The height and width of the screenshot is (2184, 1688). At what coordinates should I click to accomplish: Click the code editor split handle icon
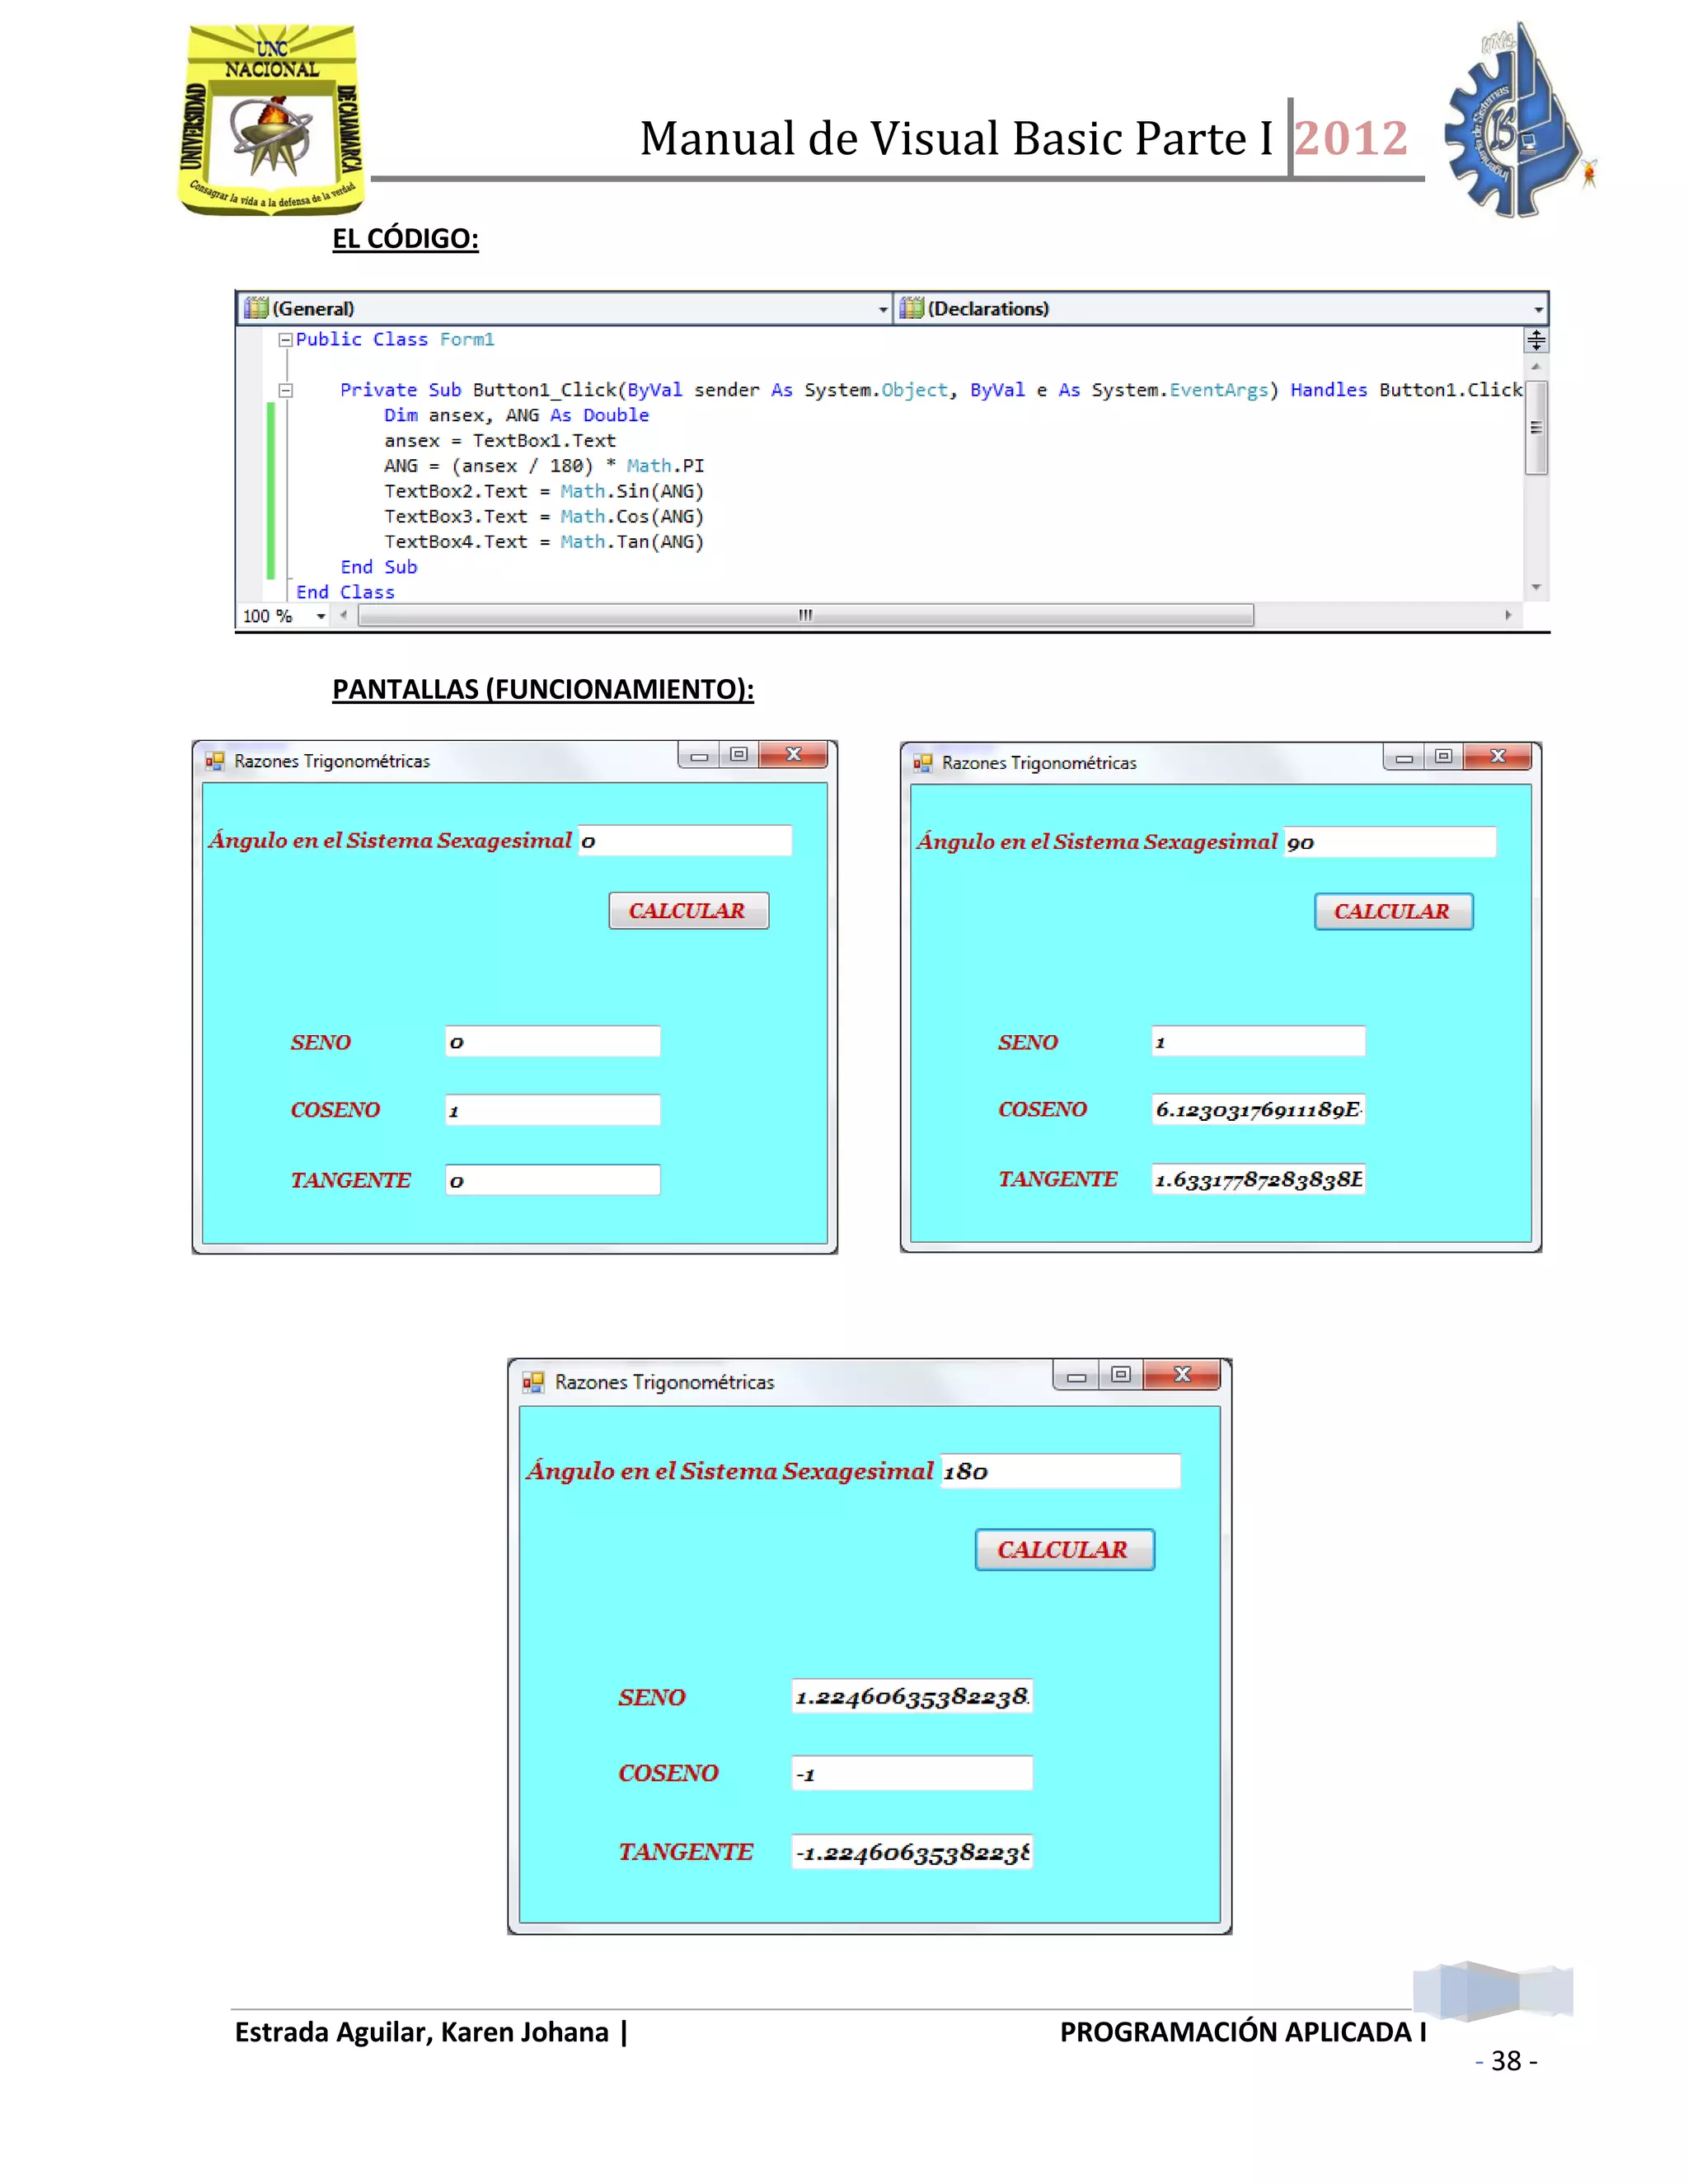pos(1536,341)
